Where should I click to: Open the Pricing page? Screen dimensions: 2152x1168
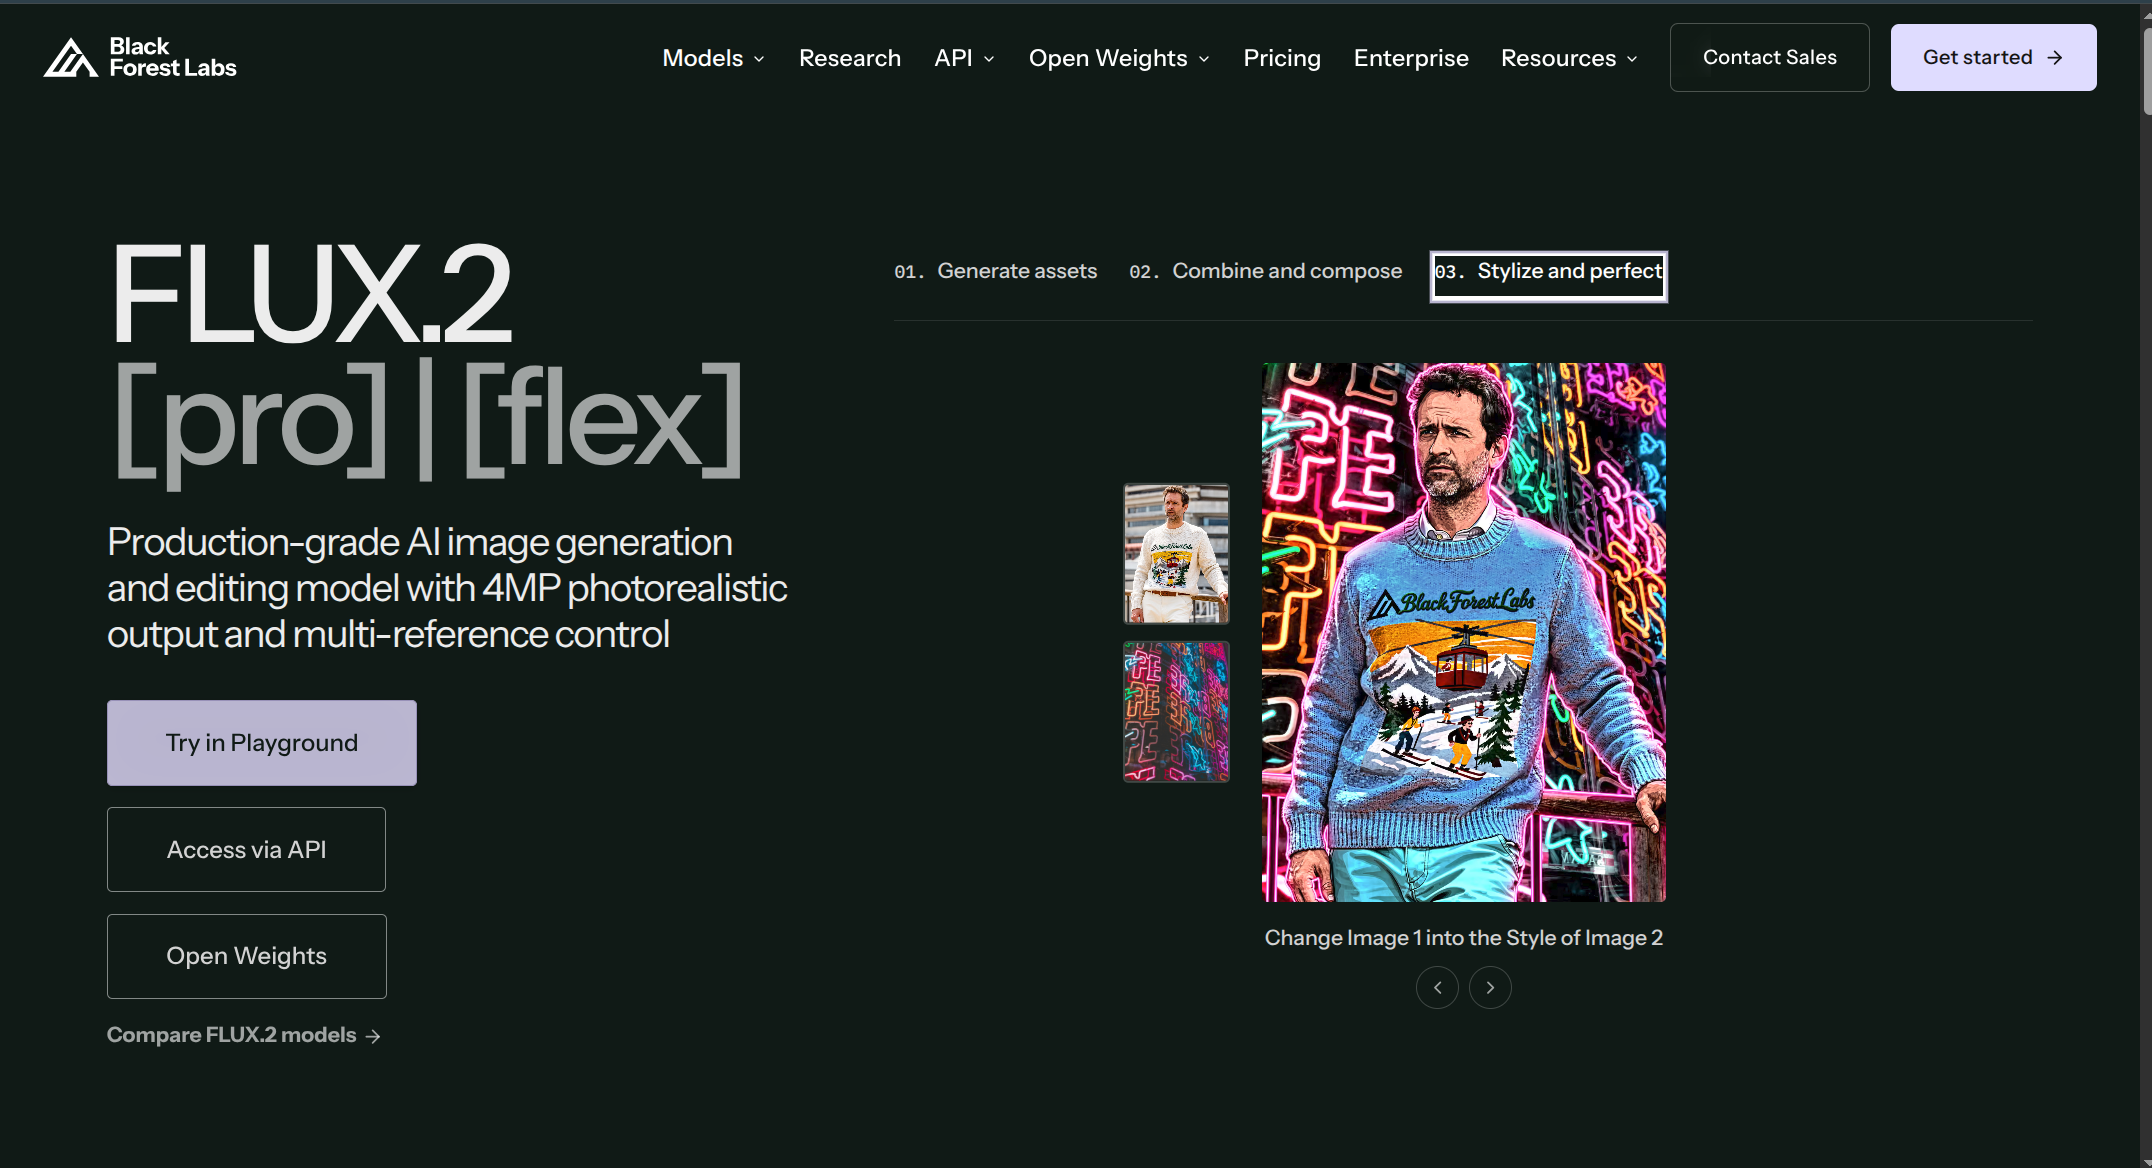1282,58
